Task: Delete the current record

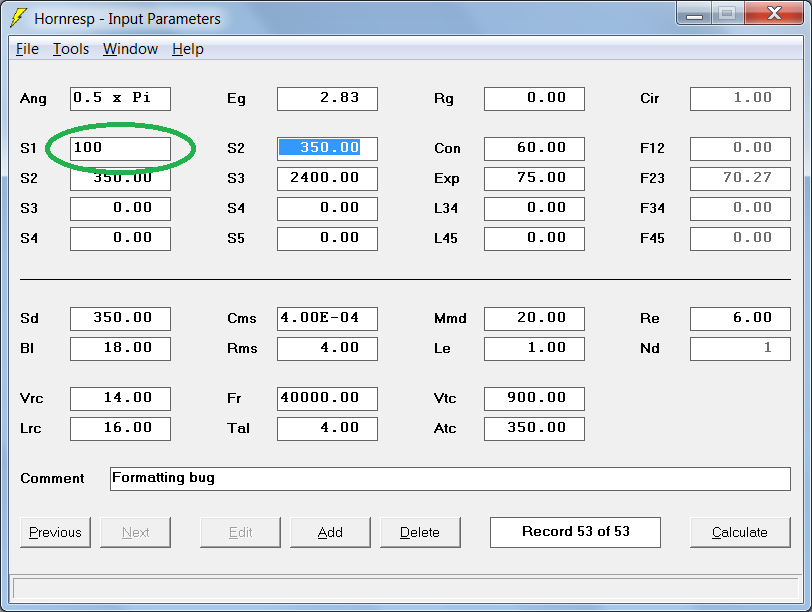Action: 420,532
